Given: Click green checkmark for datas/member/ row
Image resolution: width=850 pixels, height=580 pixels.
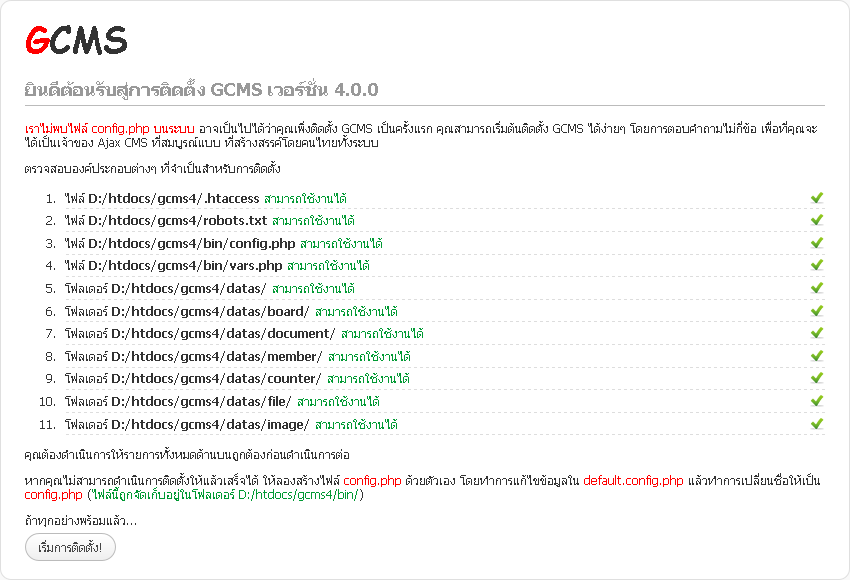Looking at the screenshot, I should [x=817, y=356].
